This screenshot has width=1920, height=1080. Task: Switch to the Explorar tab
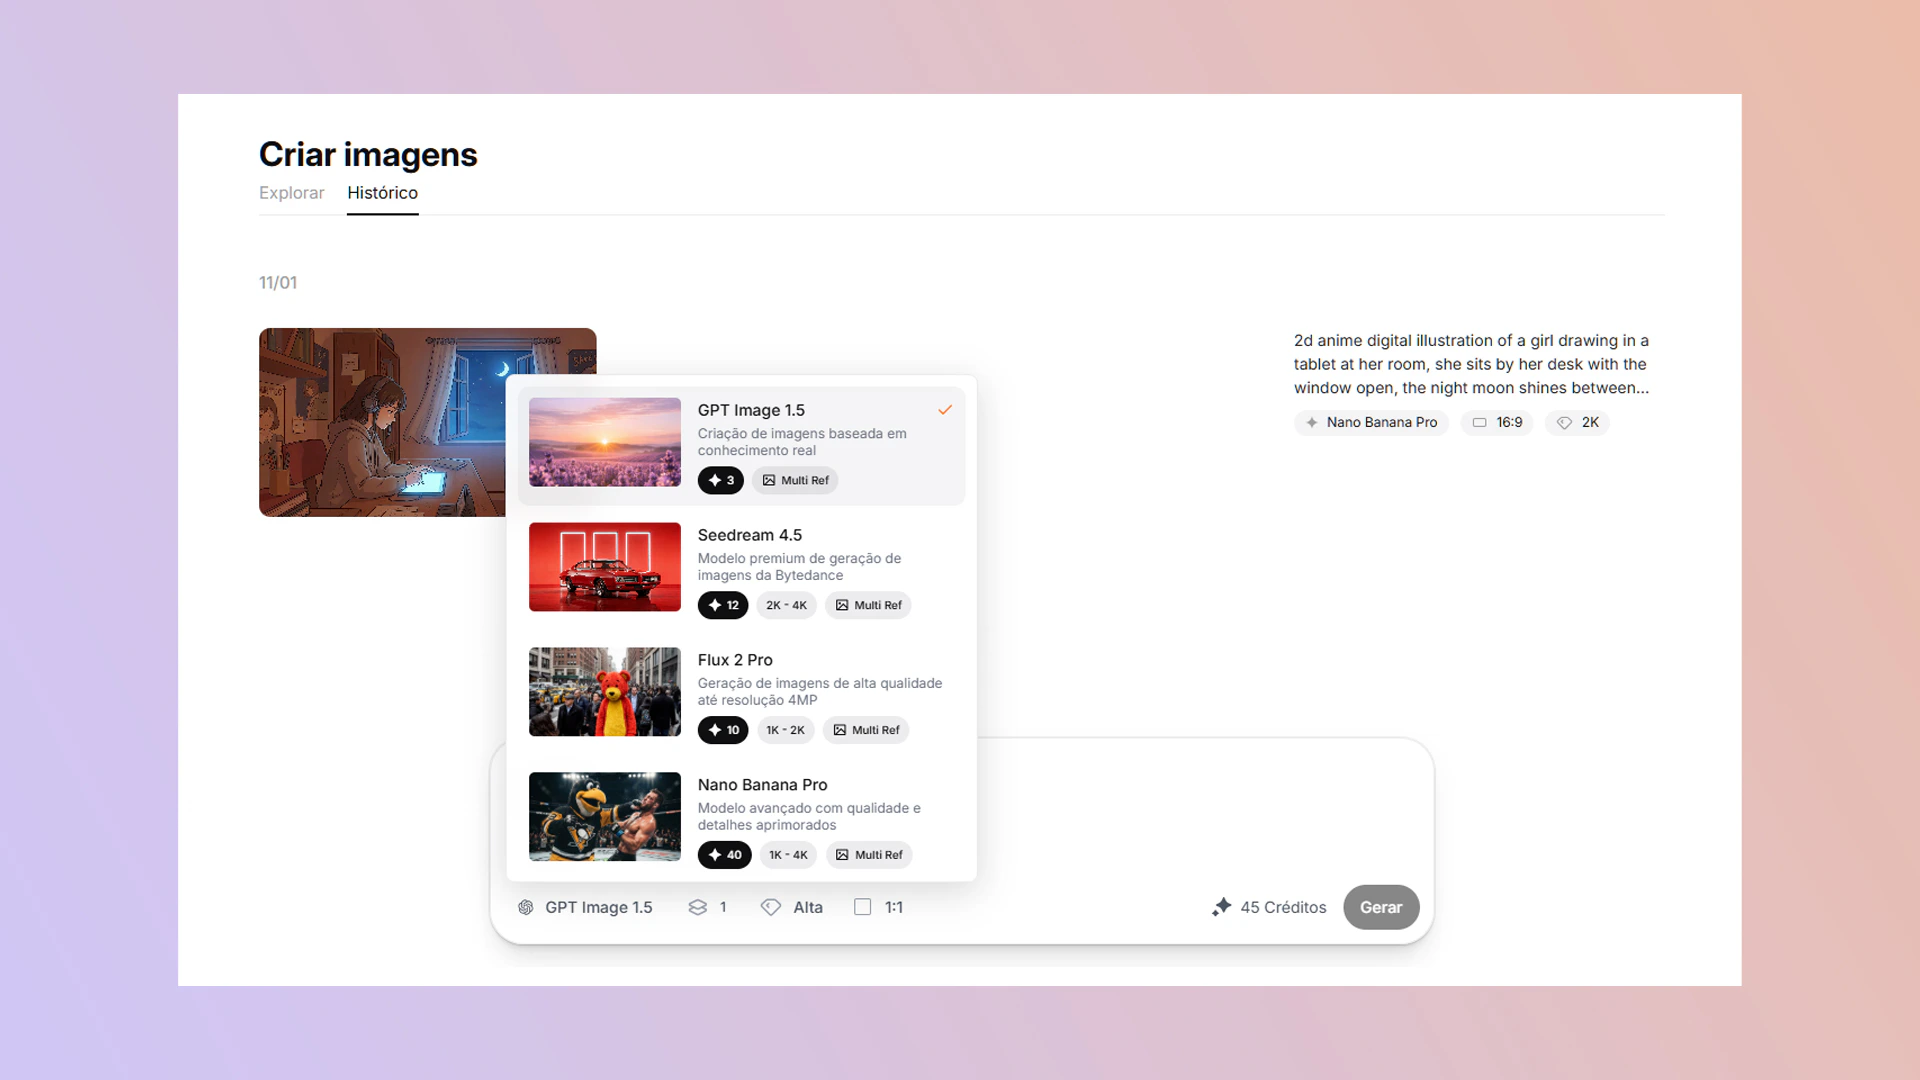[291, 193]
